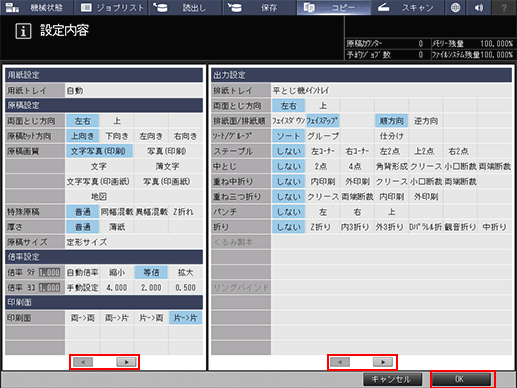Select 拡大 enlarge zoom option
Image resolution: width=517 pixels, height=388 pixels.
[186, 272]
